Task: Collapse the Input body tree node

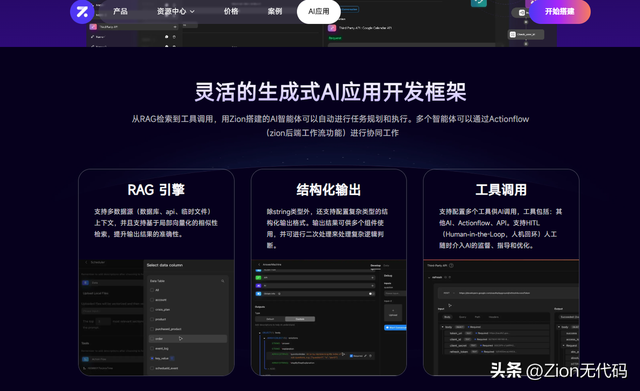Action: [442, 327]
